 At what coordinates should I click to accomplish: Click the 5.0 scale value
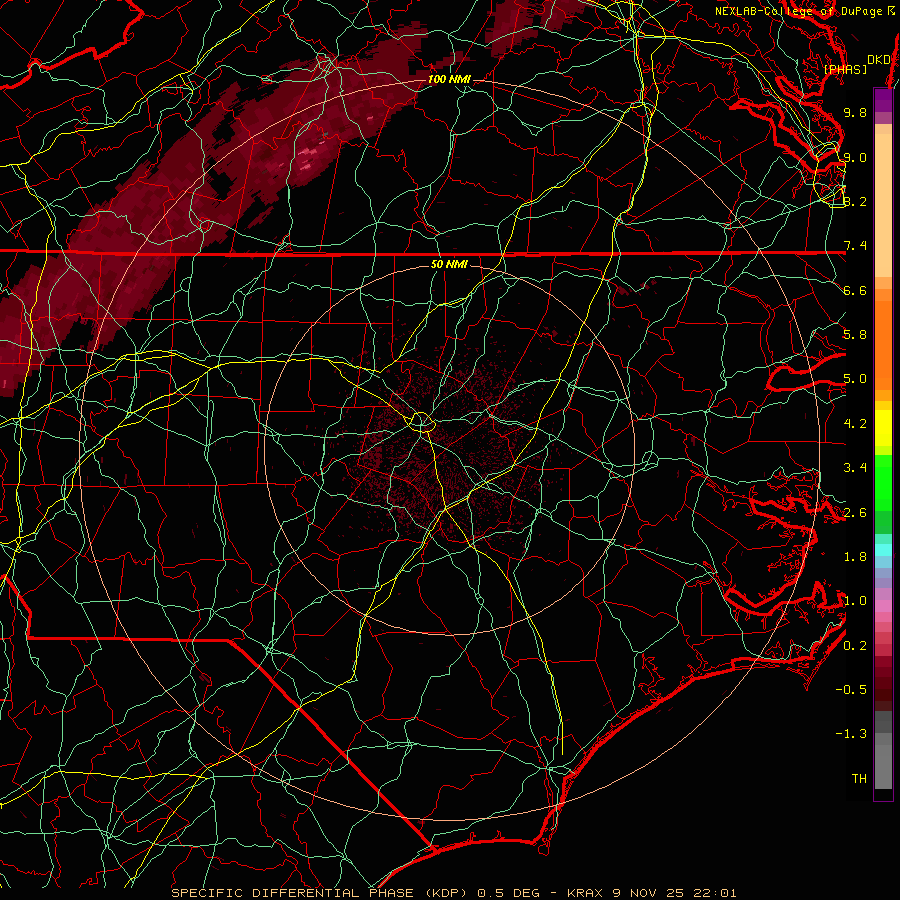click(855, 379)
